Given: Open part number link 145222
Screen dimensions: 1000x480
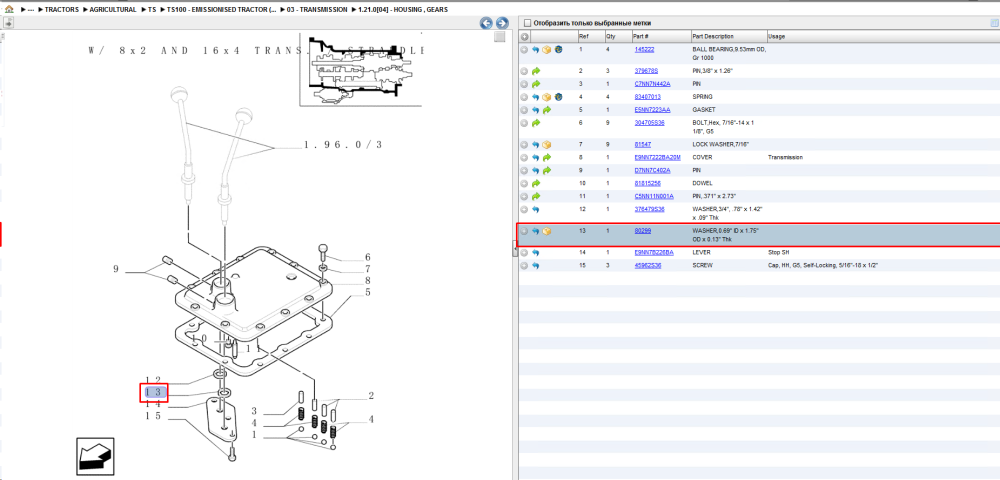Looking at the screenshot, I should tap(644, 49).
